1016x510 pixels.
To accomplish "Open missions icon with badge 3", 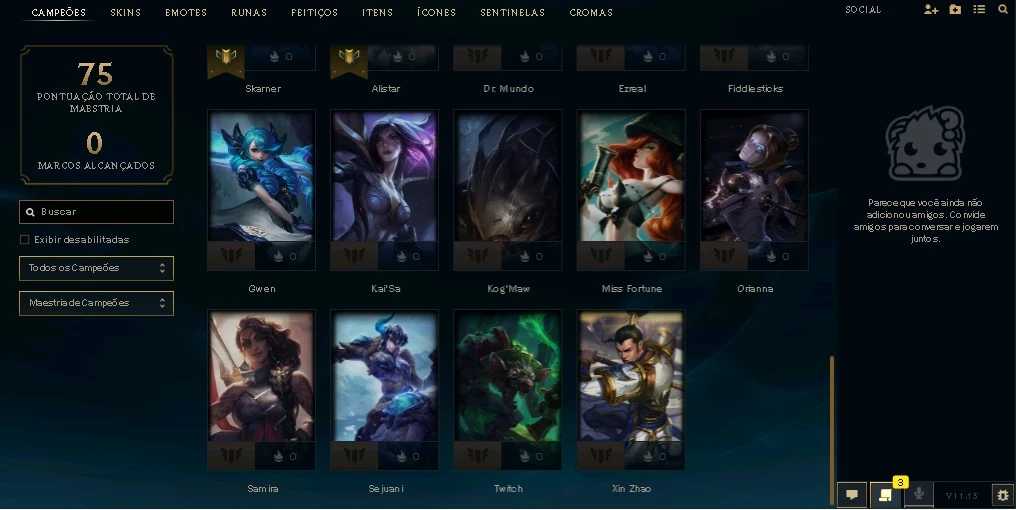I will click(886, 495).
